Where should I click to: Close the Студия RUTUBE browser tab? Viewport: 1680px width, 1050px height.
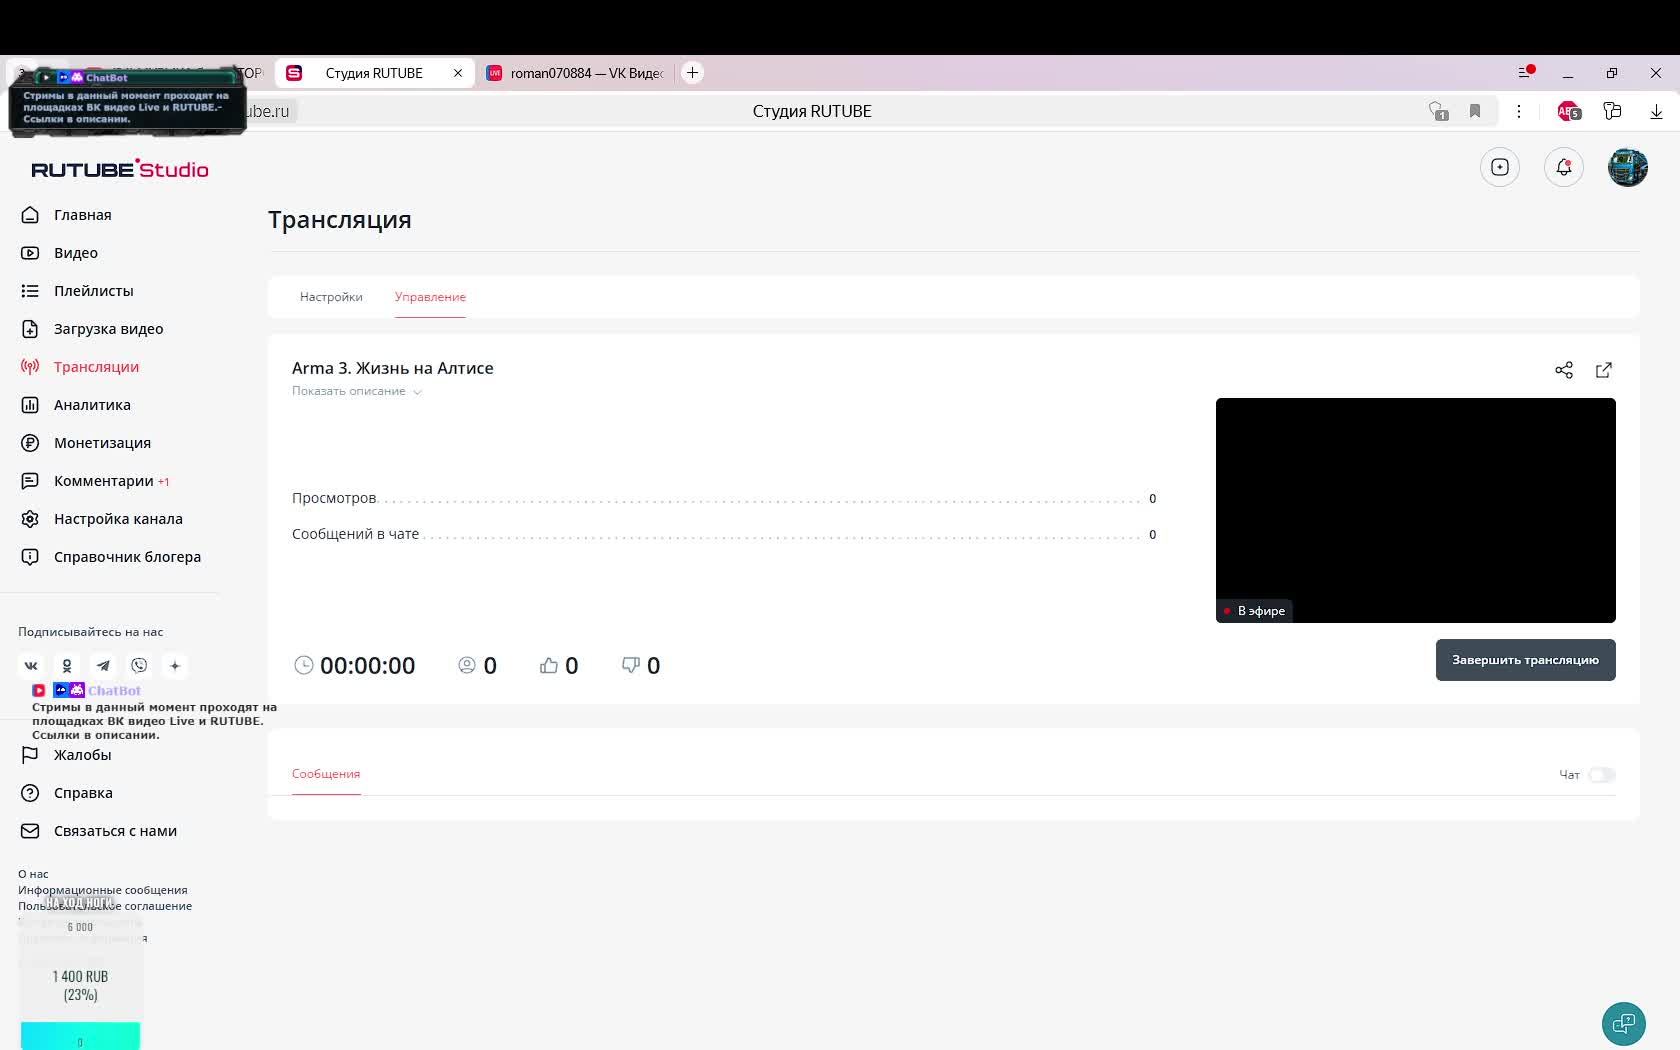[x=458, y=73]
